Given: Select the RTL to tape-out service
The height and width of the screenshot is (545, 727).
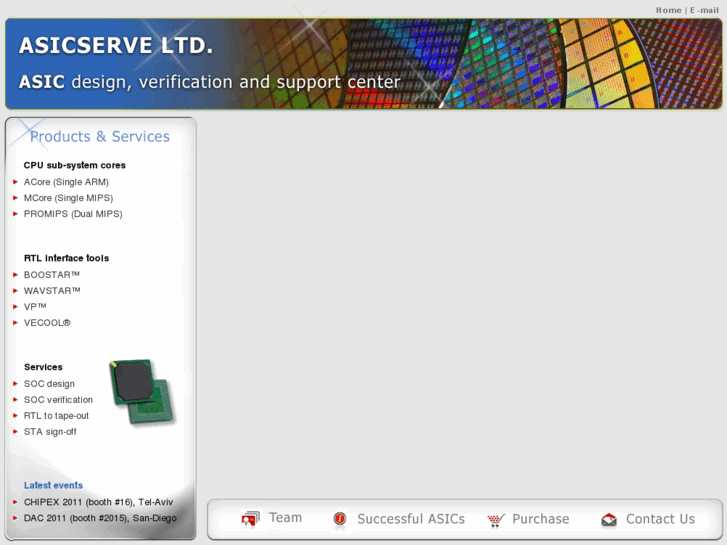Looking at the screenshot, I should 57,416.
